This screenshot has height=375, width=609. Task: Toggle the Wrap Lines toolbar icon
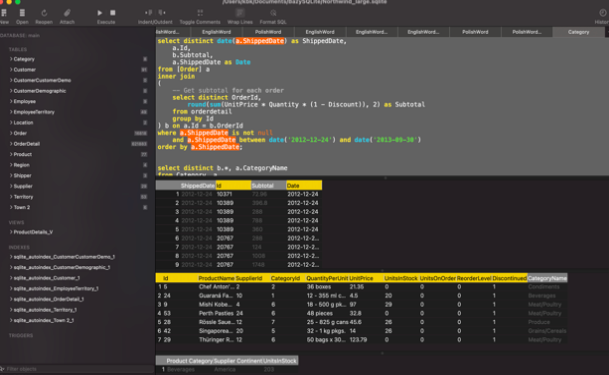[x=240, y=13]
